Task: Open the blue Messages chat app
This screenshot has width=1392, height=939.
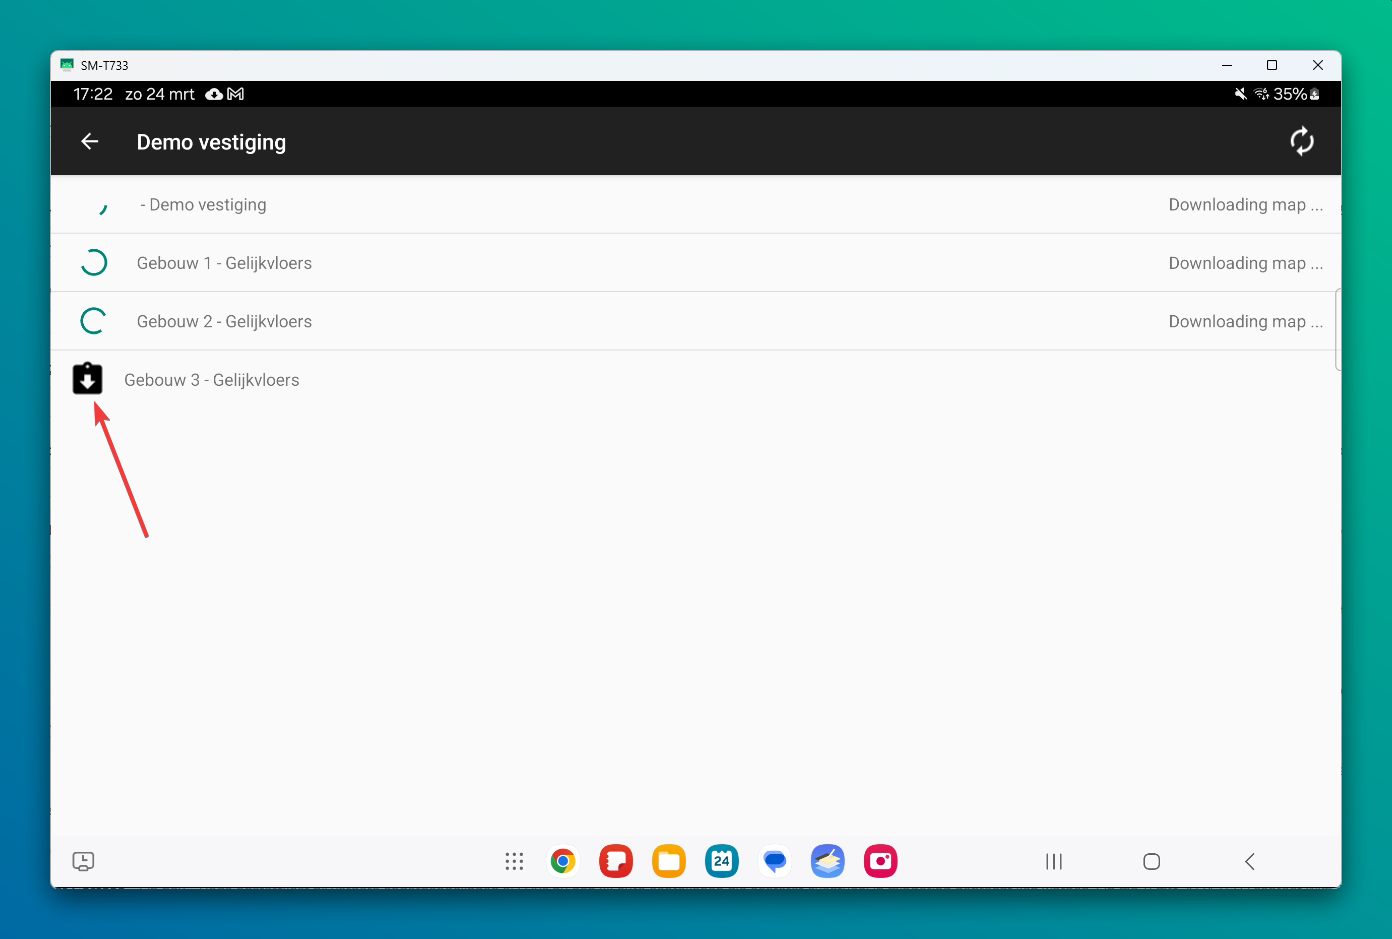Action: click(x=775, y=861)
